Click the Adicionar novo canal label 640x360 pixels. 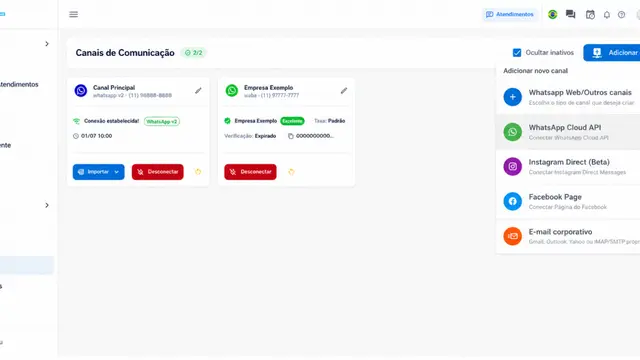coord(536,71)
